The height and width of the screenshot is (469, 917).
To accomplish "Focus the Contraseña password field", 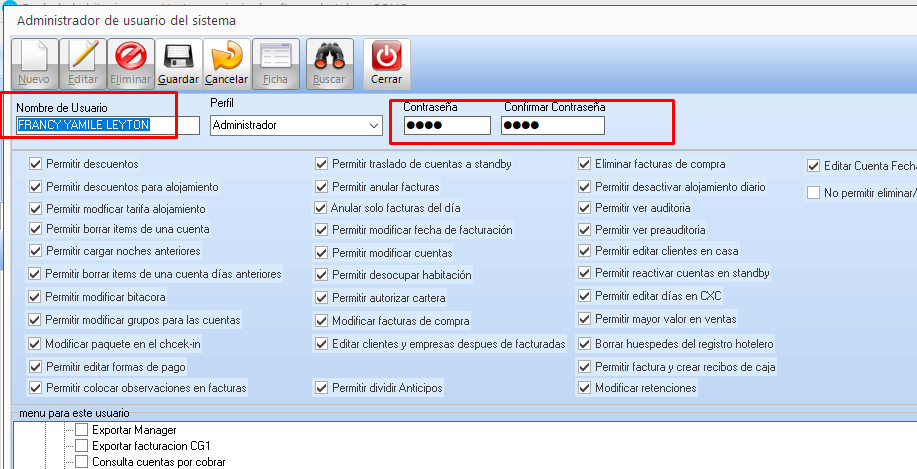I will pyautogui.click(x=445, y=126).
